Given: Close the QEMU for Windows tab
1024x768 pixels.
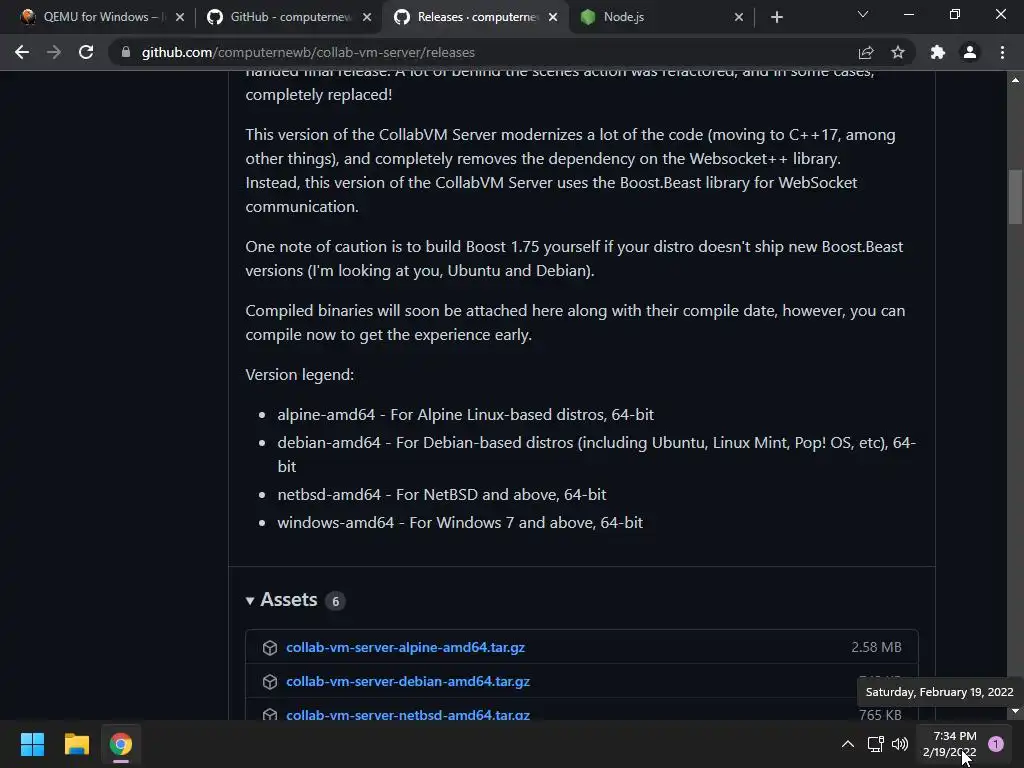Looking at the screenshot, I should (180, 17).
